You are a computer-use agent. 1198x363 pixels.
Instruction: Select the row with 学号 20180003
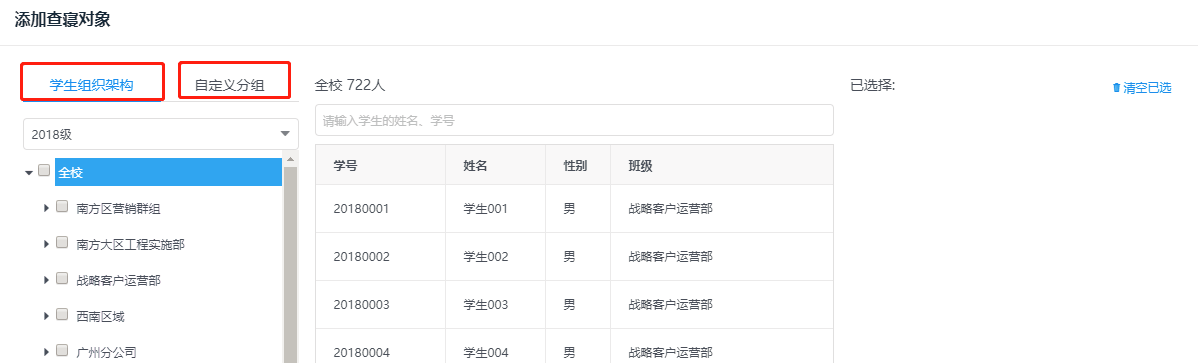(574, 304)
